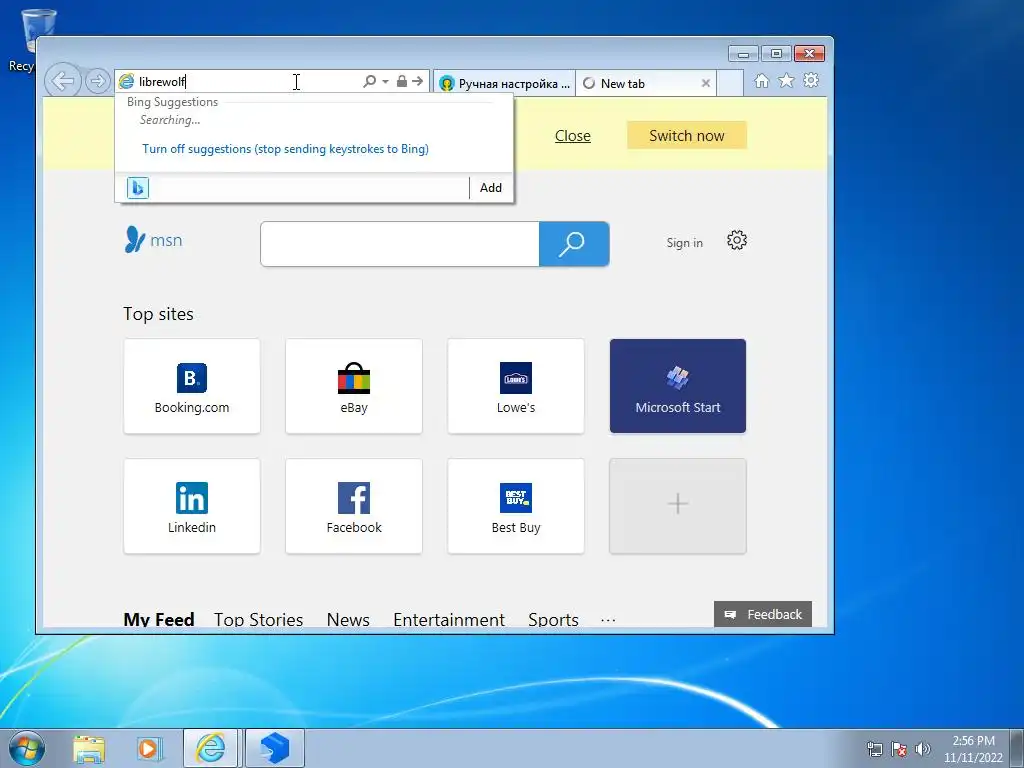Select the New tab tab

(x=639, y=84)
